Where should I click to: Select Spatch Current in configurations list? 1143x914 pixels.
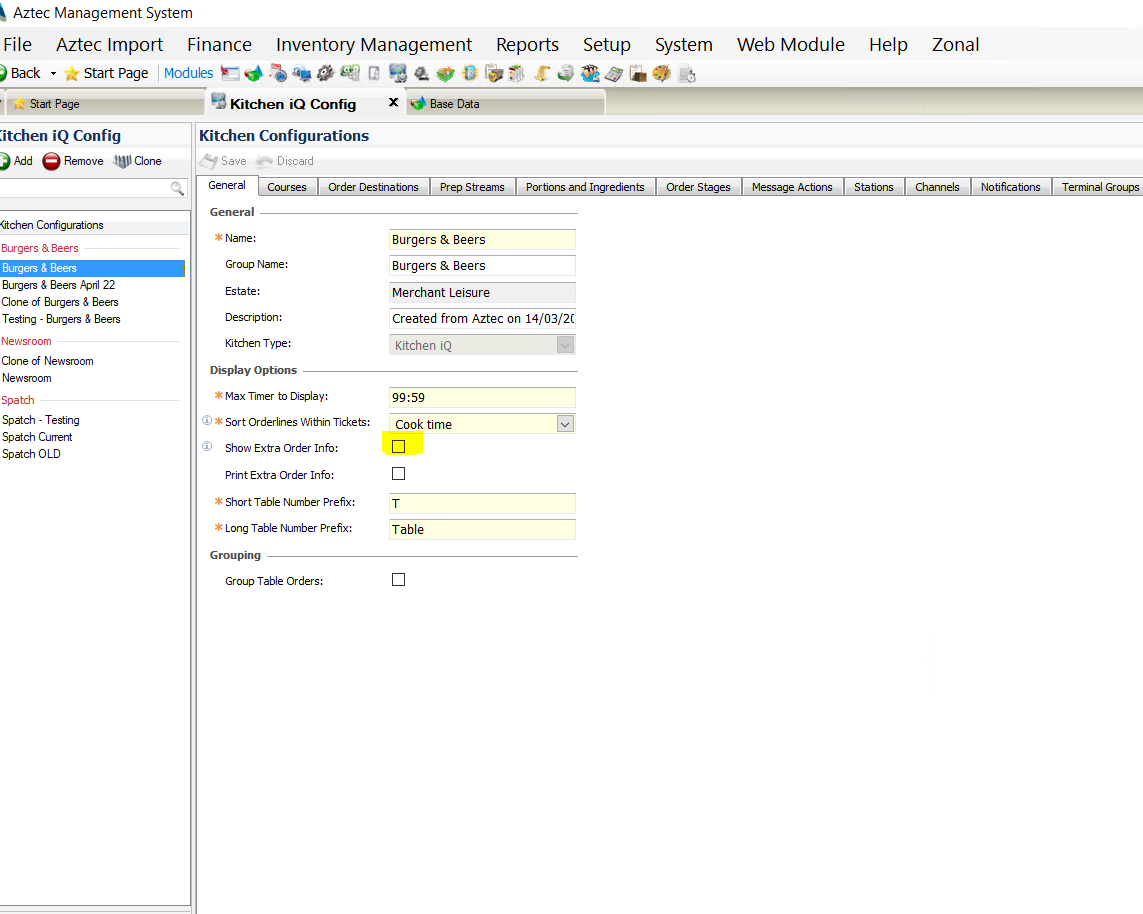[37, 437]
